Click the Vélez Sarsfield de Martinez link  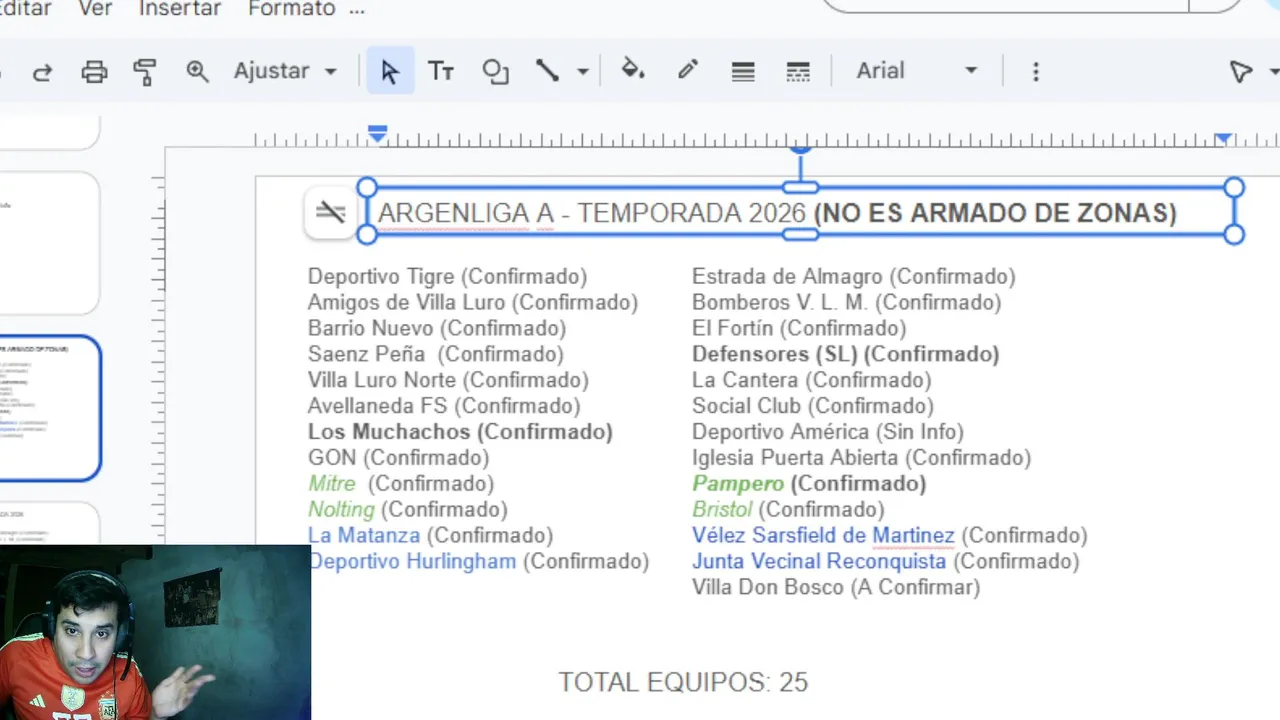(x=823, y=535)
